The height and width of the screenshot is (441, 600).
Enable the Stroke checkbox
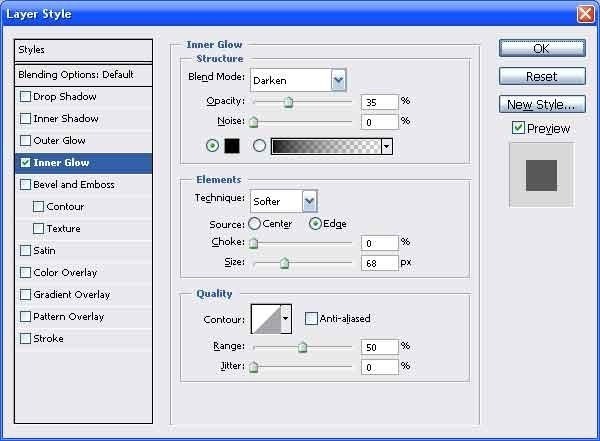(x=25, y=338)
